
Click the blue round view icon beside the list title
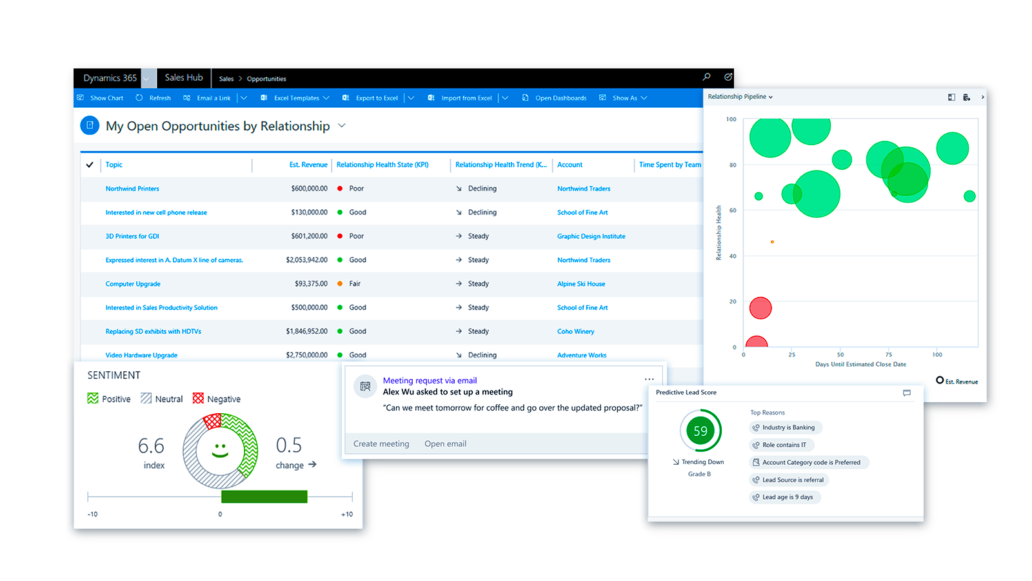[x=90, y=125]
